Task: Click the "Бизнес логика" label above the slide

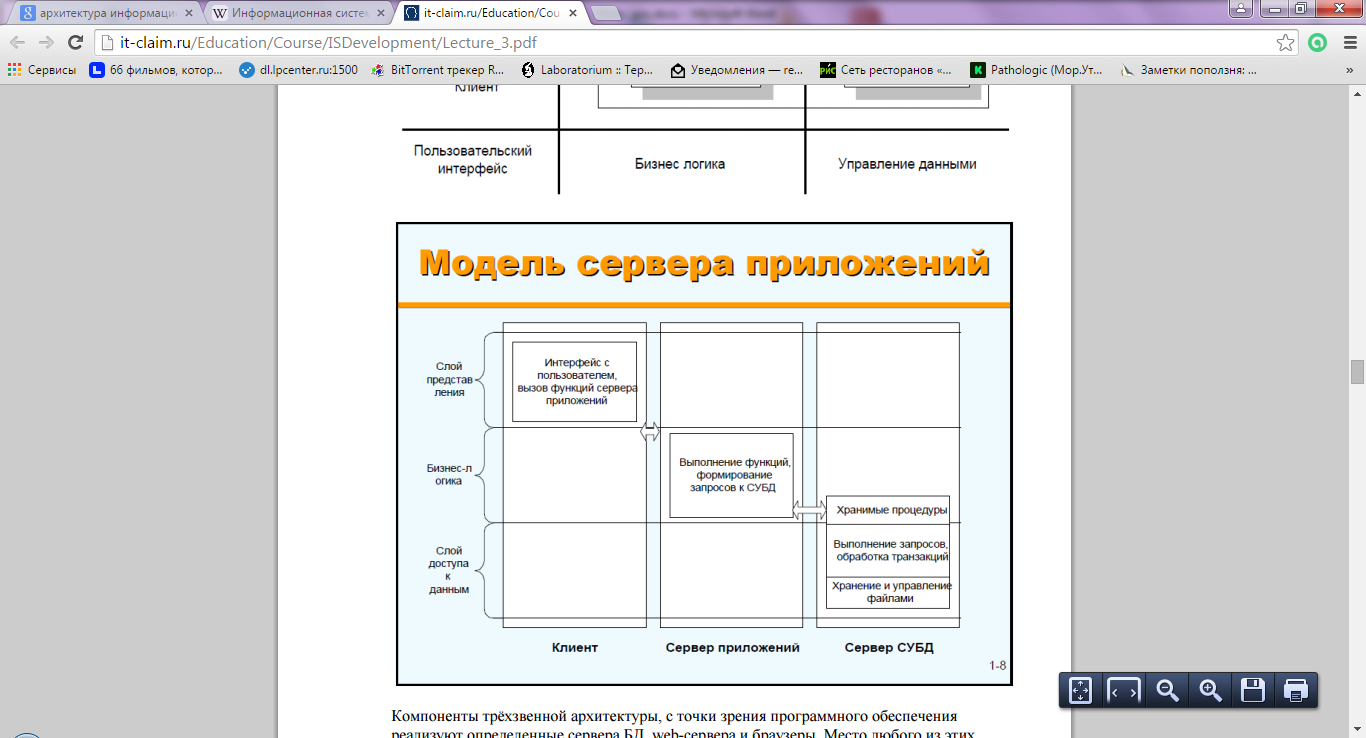Action: click(680, 163)
